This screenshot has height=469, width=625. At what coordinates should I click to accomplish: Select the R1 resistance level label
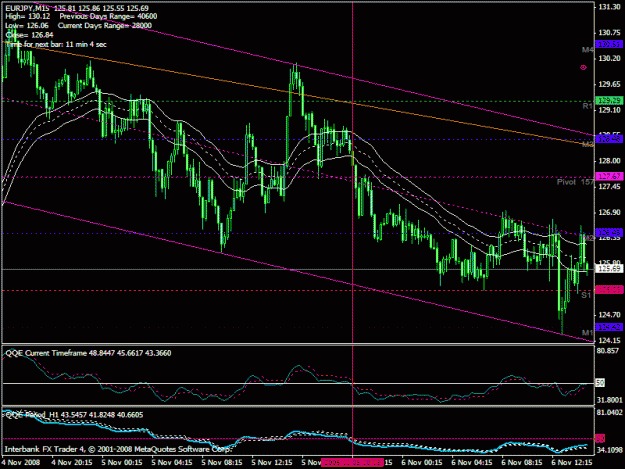[x=588, y=106]
